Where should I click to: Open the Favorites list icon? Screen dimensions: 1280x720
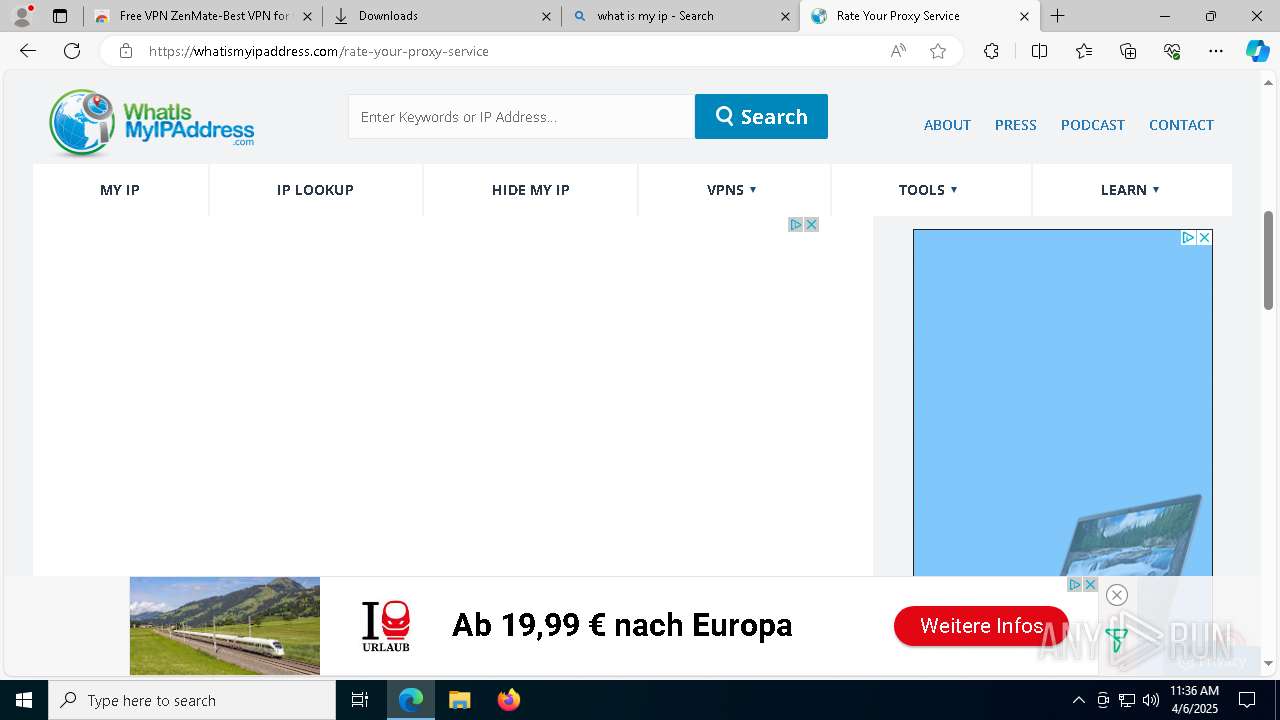[x=1084, y=51]
